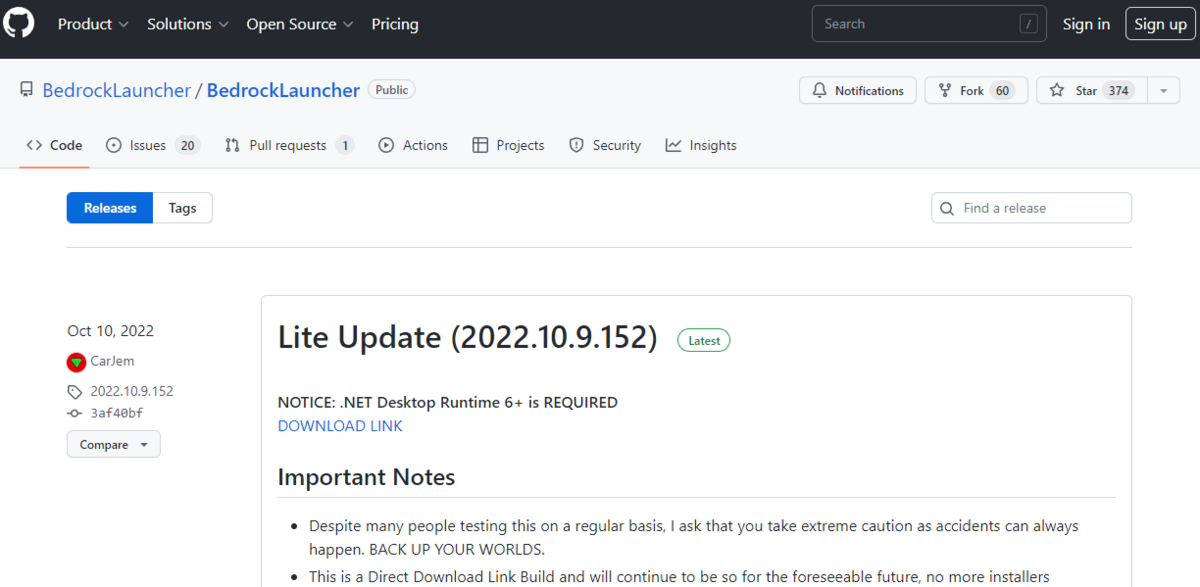The image size is (1200, 587).
Task: Switch to the Tags view
Action: [x=182, y=208]
